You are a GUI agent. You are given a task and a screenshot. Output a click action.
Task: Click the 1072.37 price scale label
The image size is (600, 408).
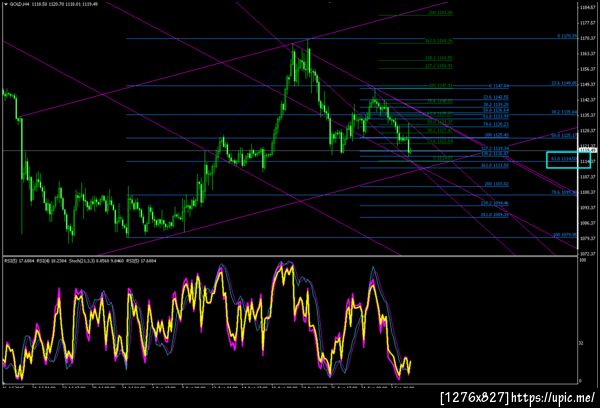pyautogui.click(x=587, y=253)
